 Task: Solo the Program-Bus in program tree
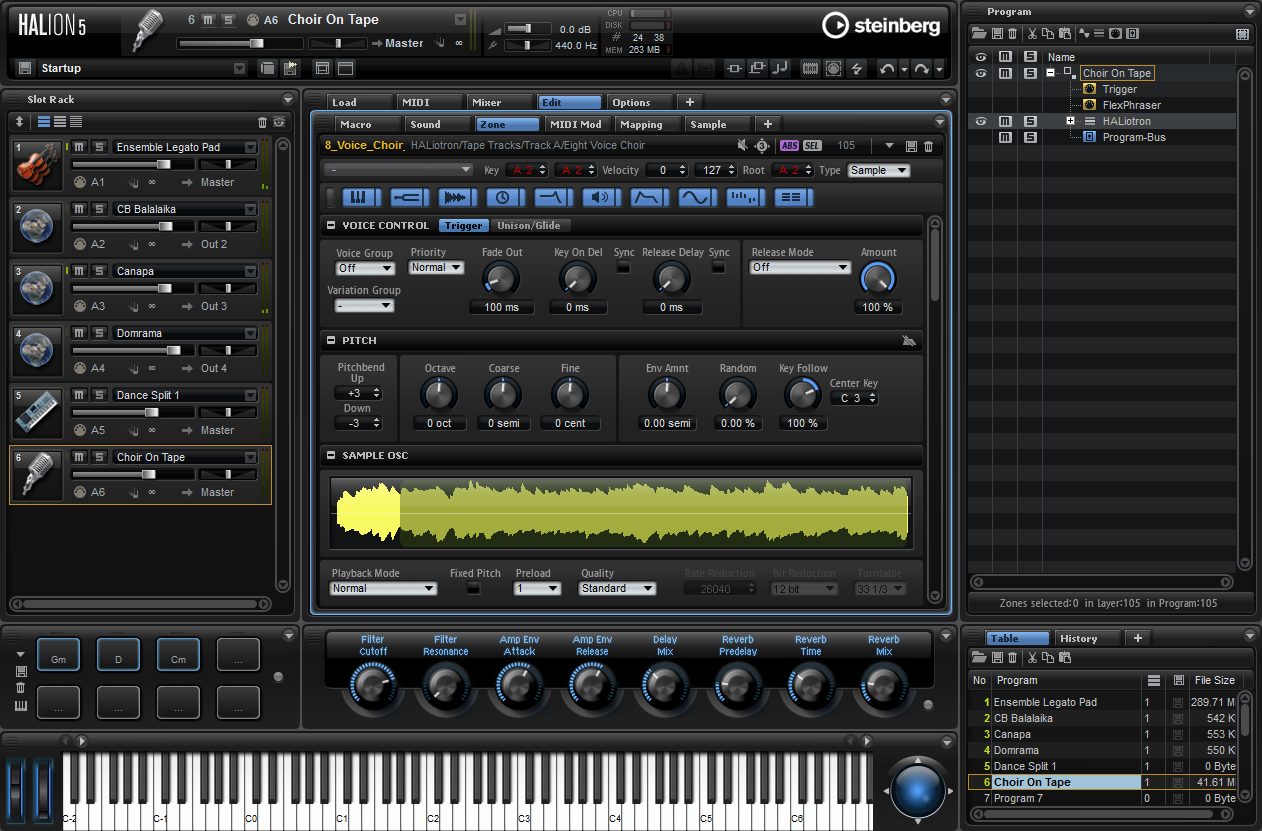pyautogui.click(x=1029, y=137)
